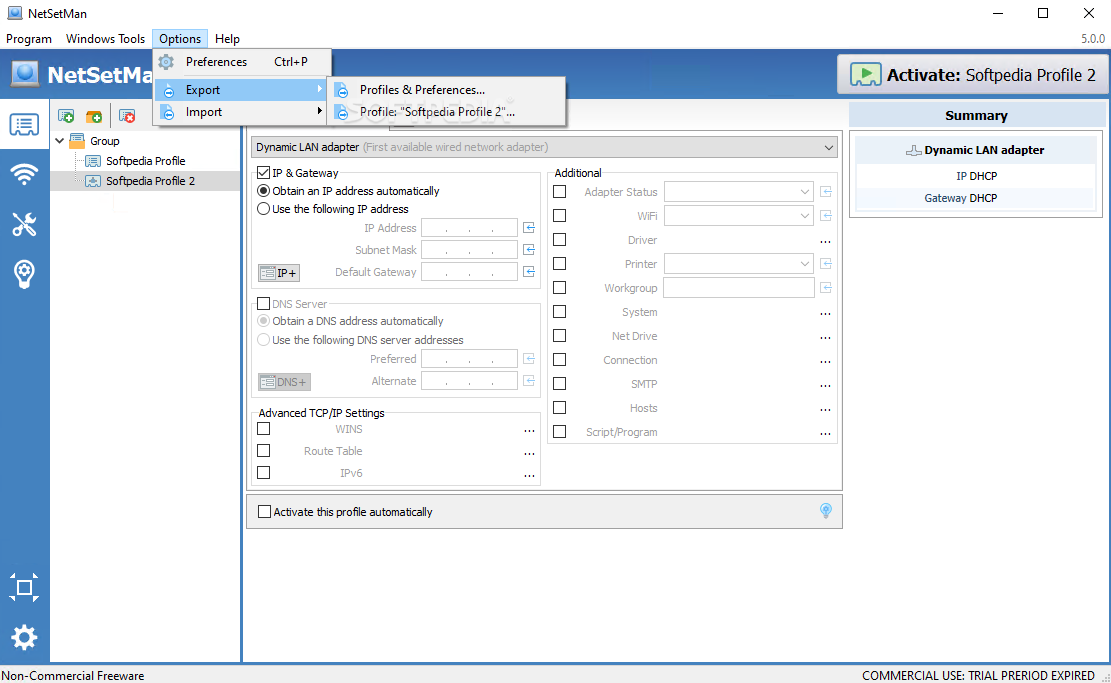Open the Program menu
Viewport: 1111px width, 683px height.
click(x=29, y=39)
